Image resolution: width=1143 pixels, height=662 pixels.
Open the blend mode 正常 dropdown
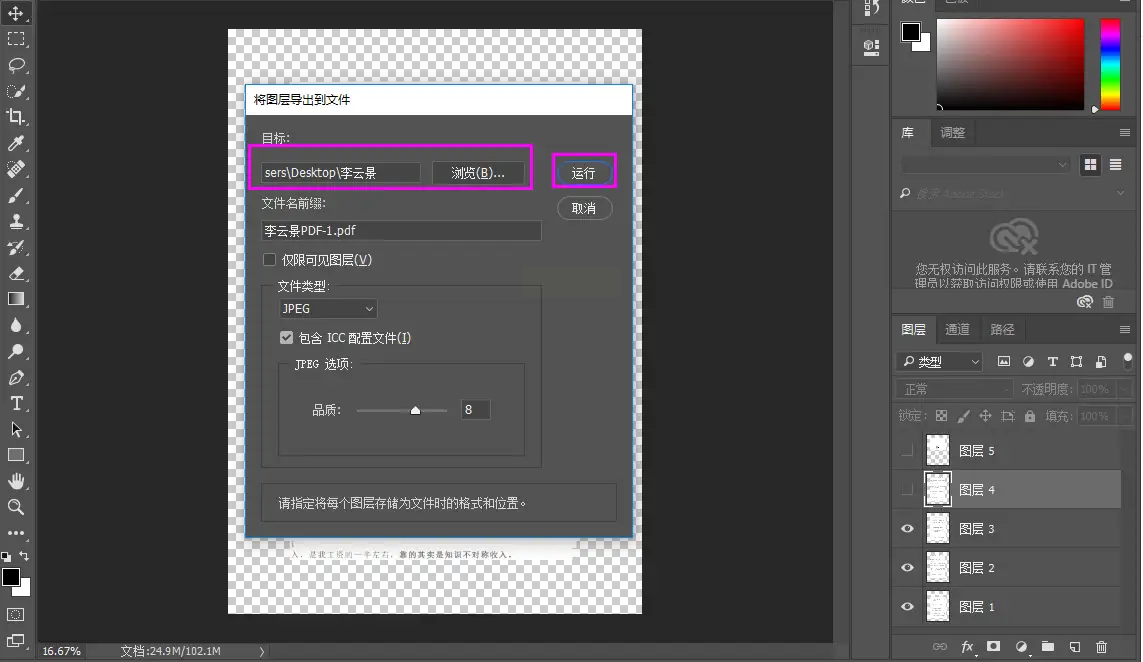coord(956,389)
